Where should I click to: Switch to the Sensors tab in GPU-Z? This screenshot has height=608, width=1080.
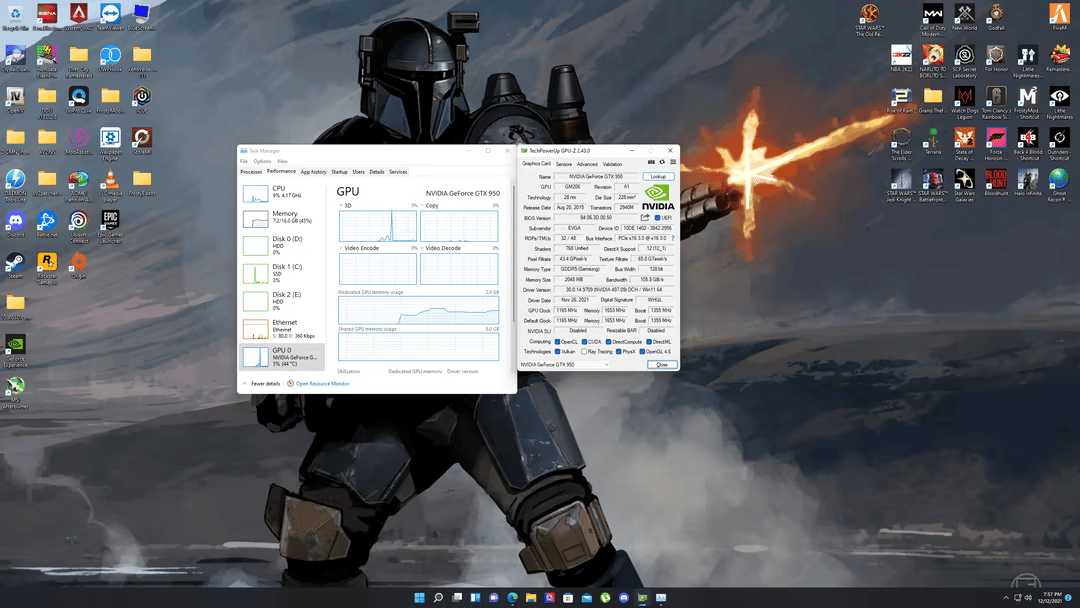563,164
